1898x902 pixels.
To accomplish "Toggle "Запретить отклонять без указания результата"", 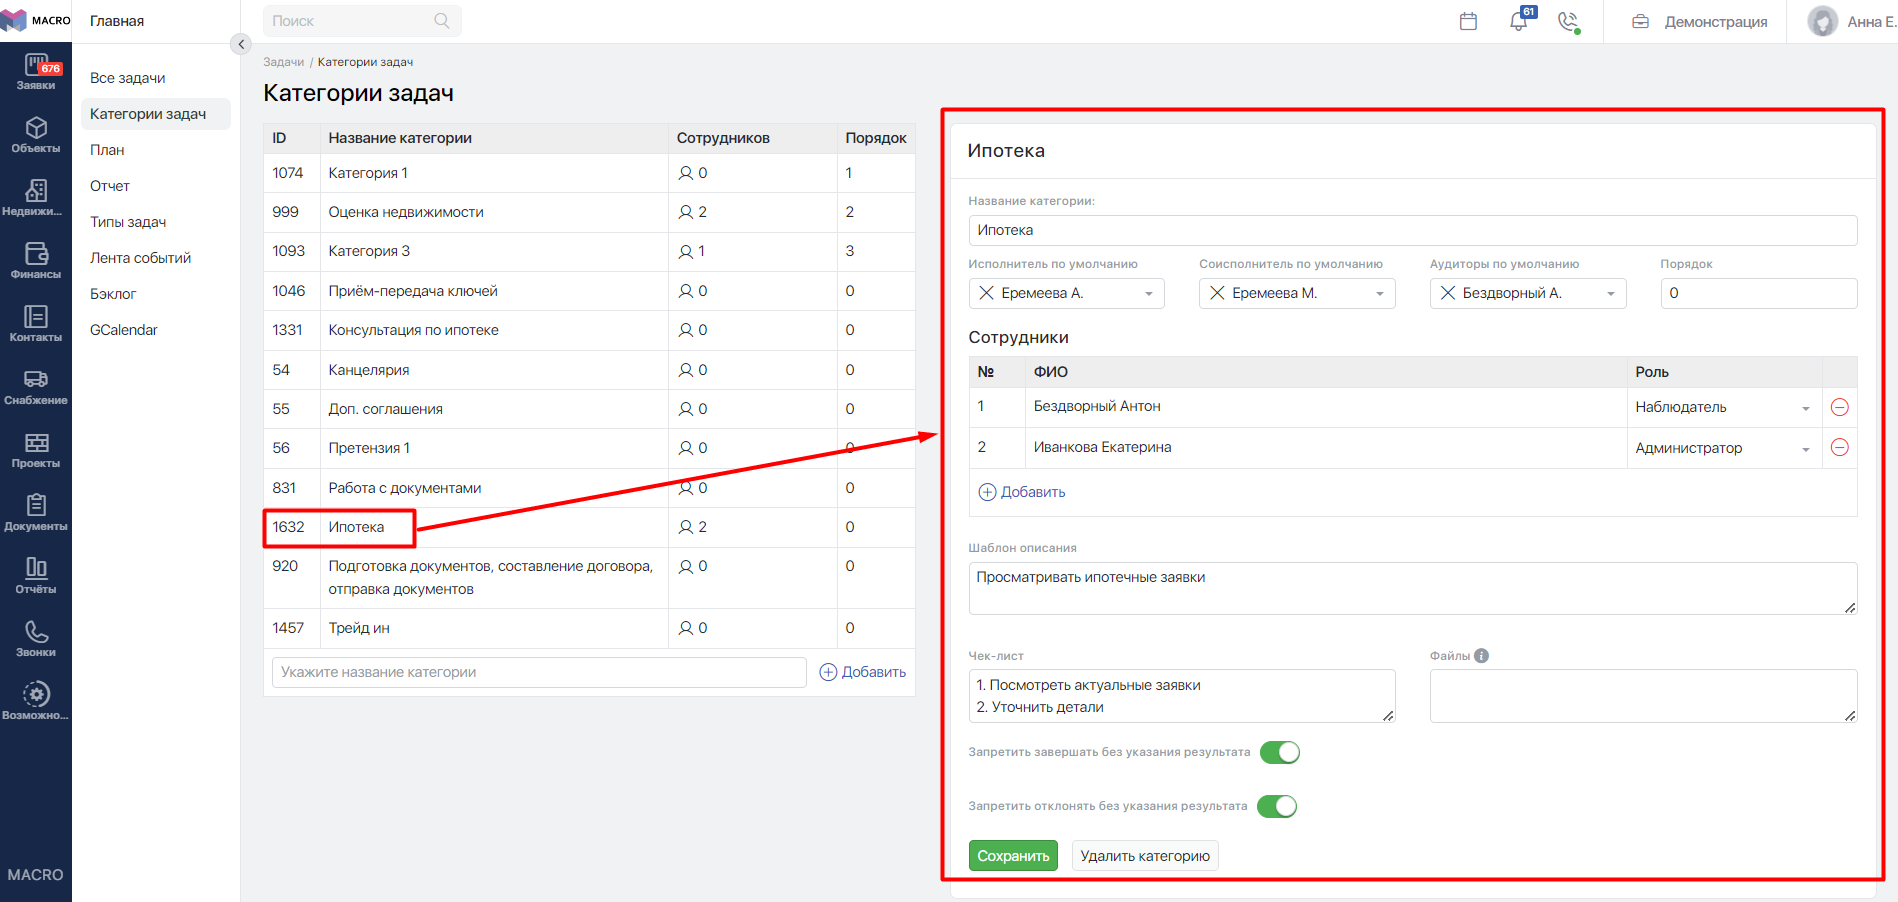I will tap(1277, 806).
